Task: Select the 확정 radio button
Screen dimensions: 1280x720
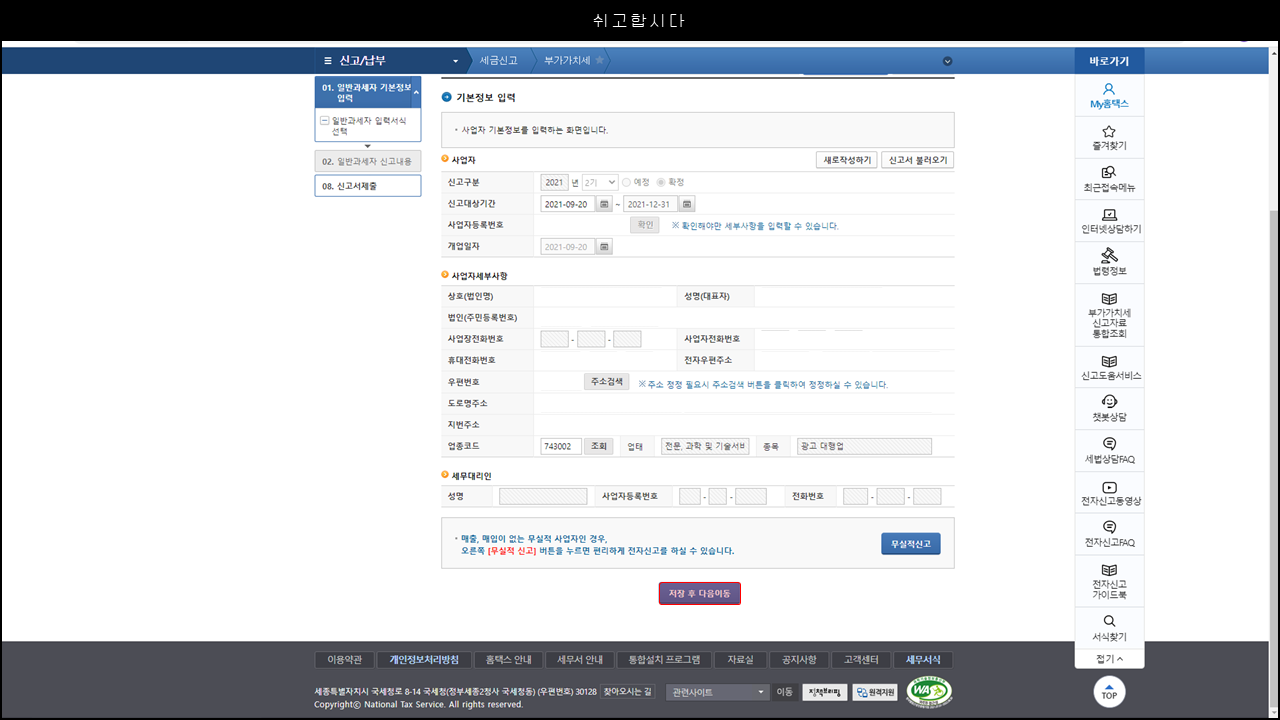Action: [661, 182]
